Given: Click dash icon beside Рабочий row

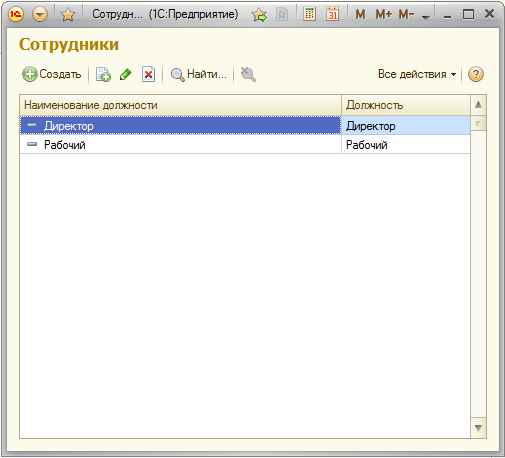Looking at the screenshot, I should pos(32,144).
